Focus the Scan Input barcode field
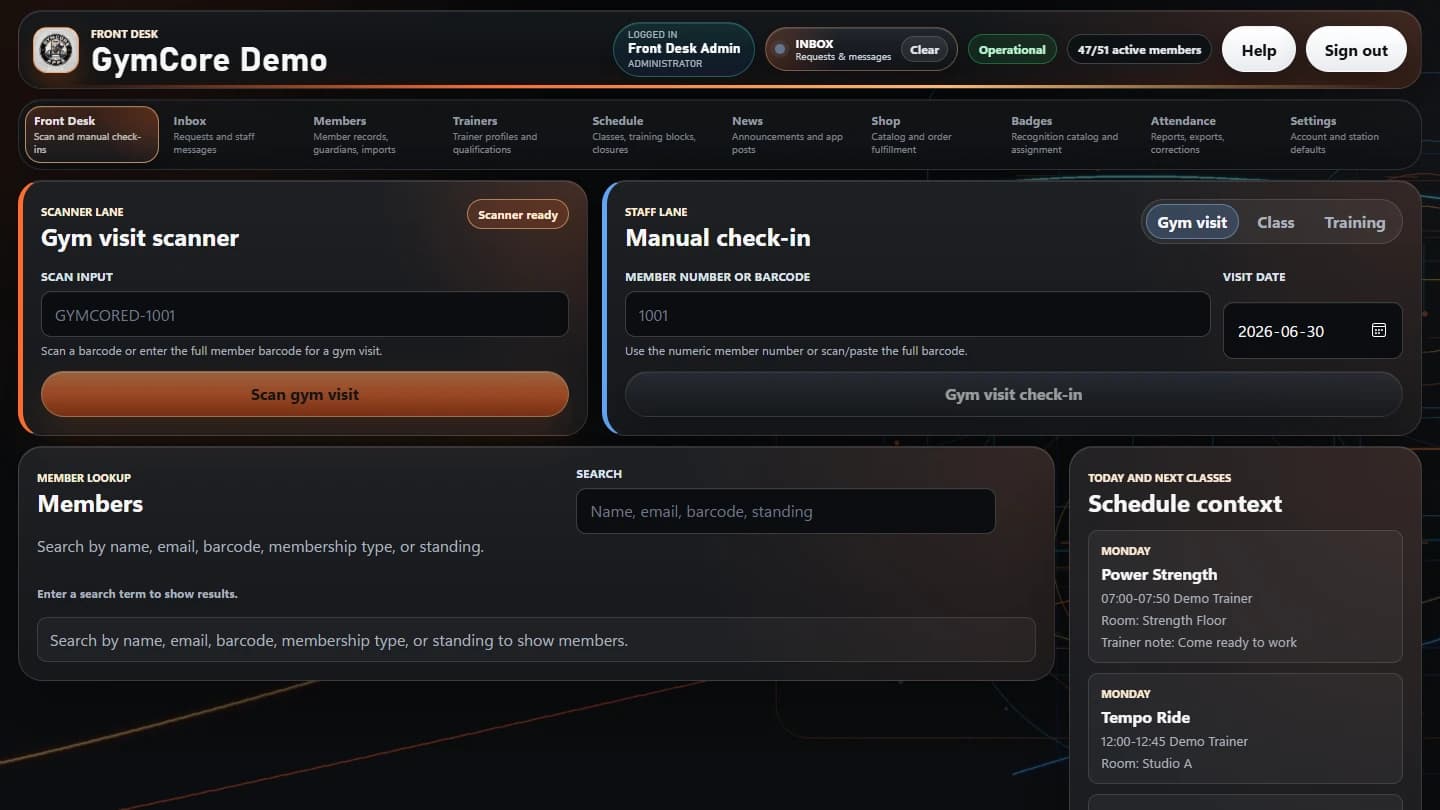Screen dimensions: 1440x810 305,315
